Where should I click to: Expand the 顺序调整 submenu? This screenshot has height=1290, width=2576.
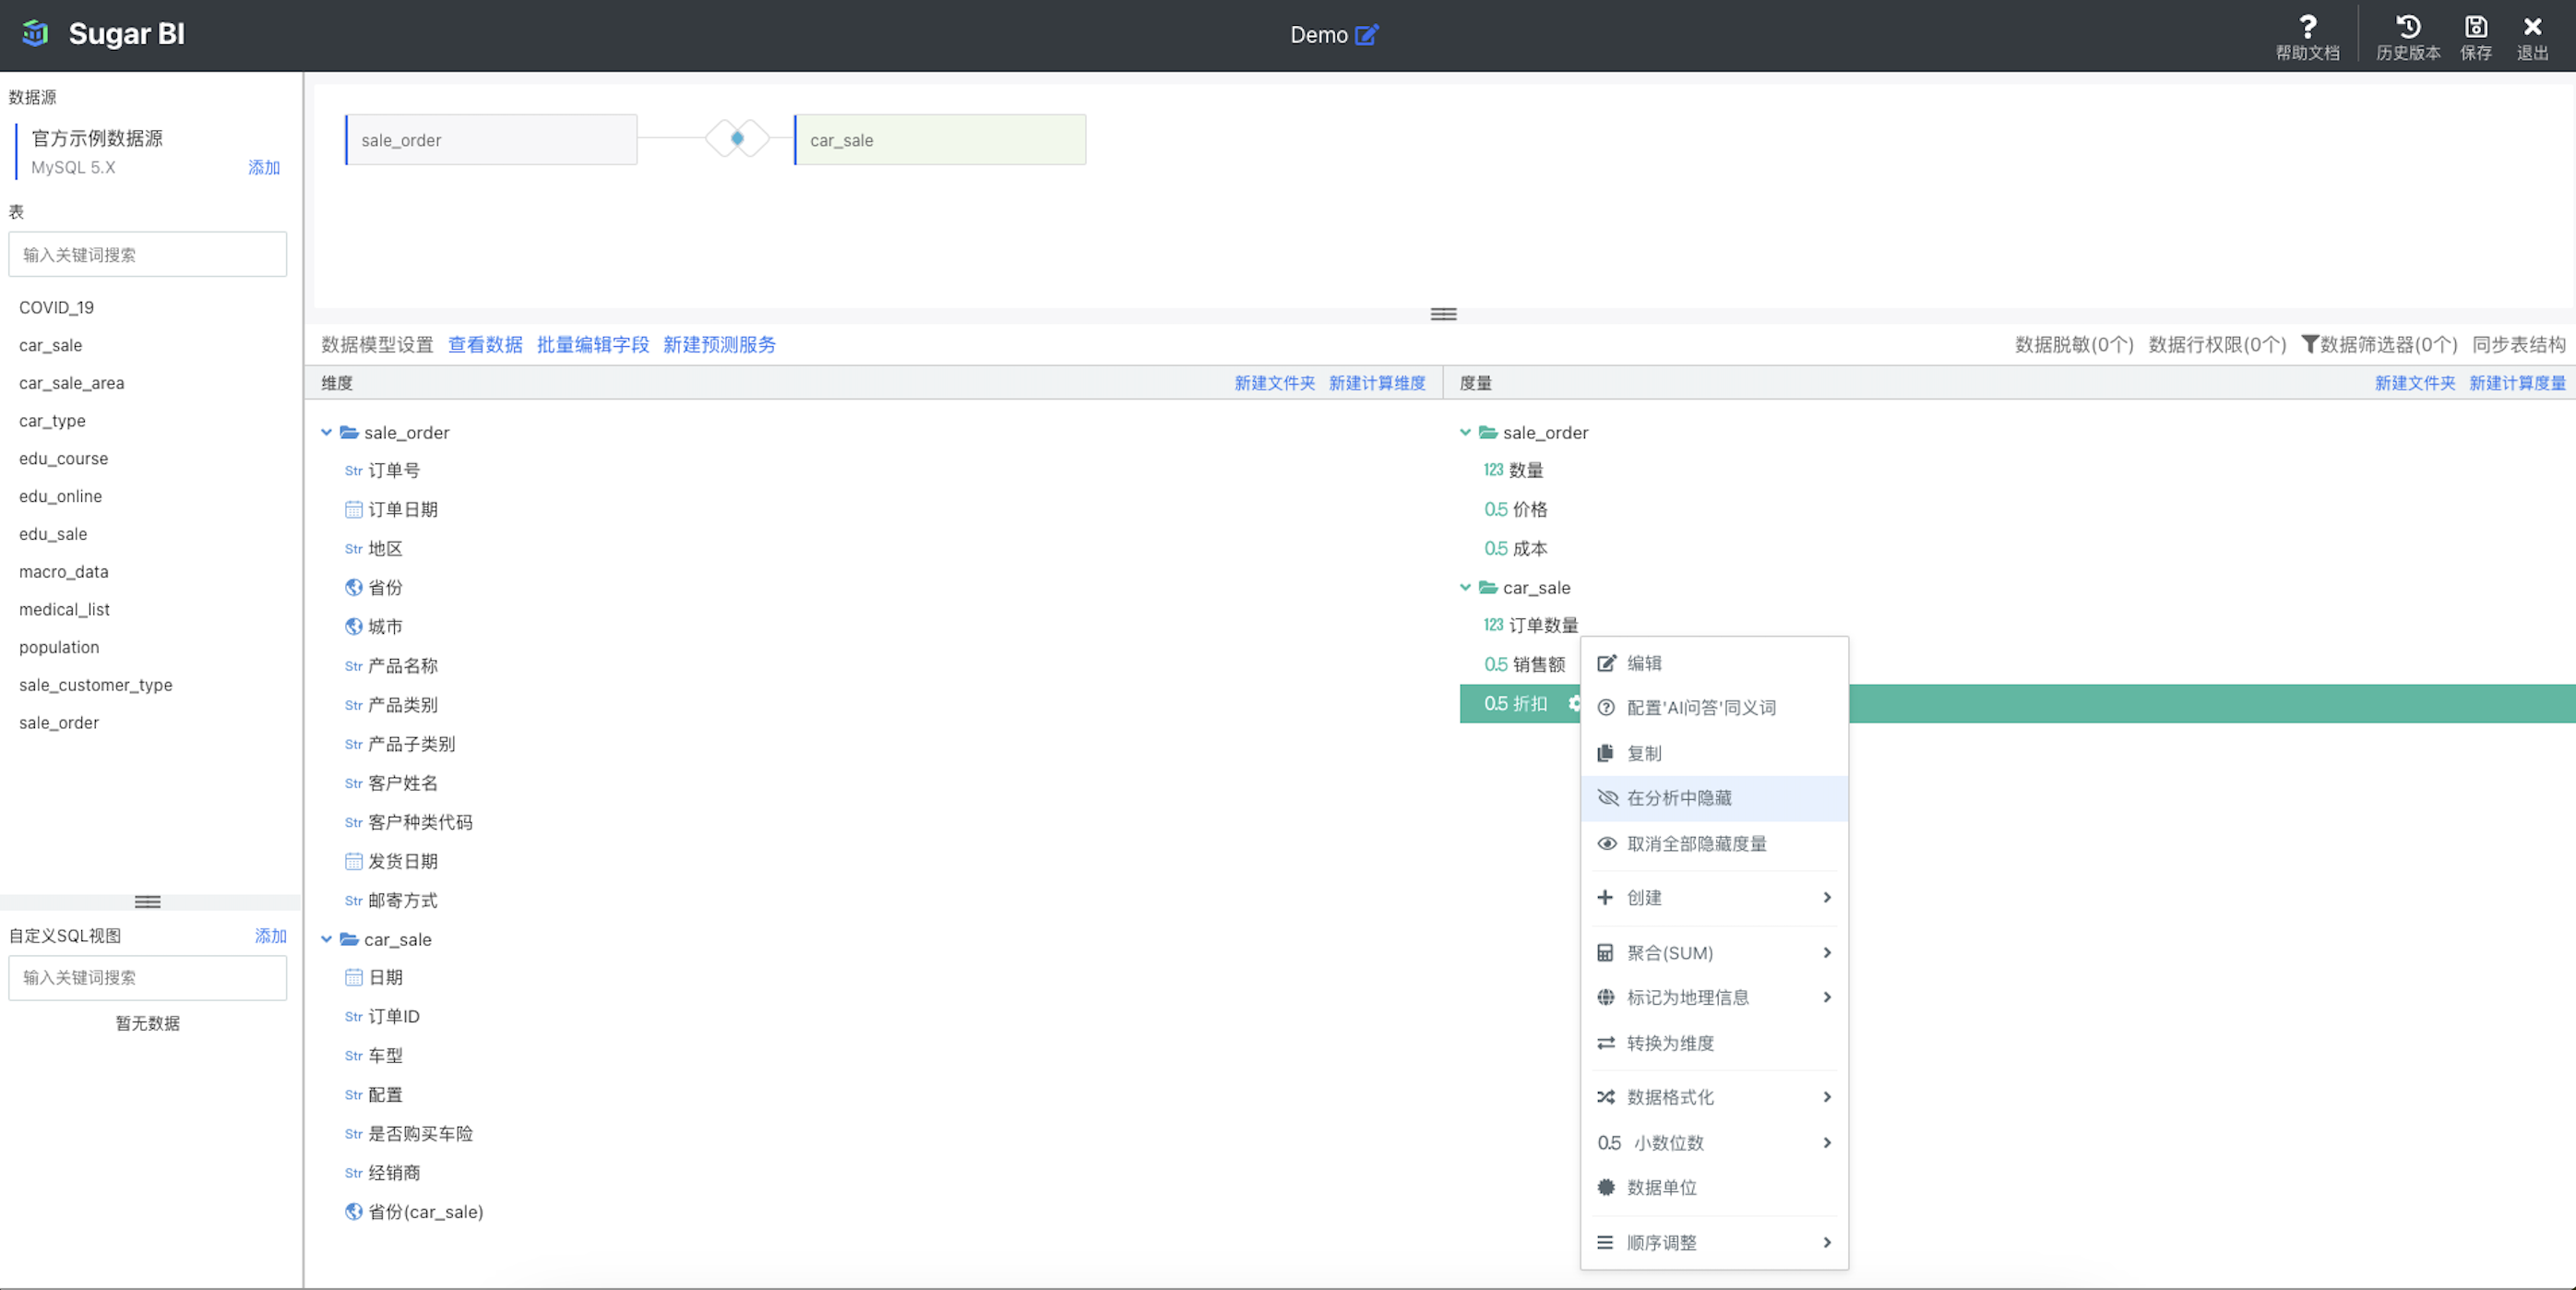pos(1714,1243)
